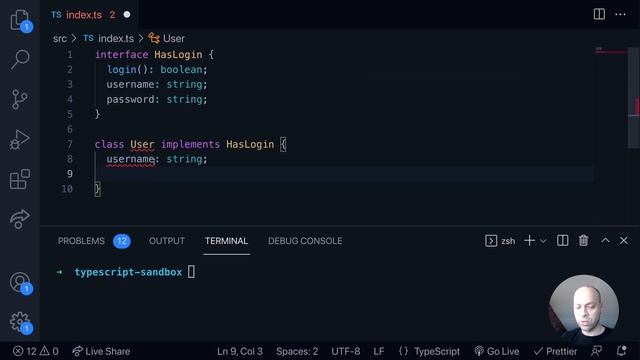Click typescript-sandbox text in the terminal

click(x=128, y=272)
